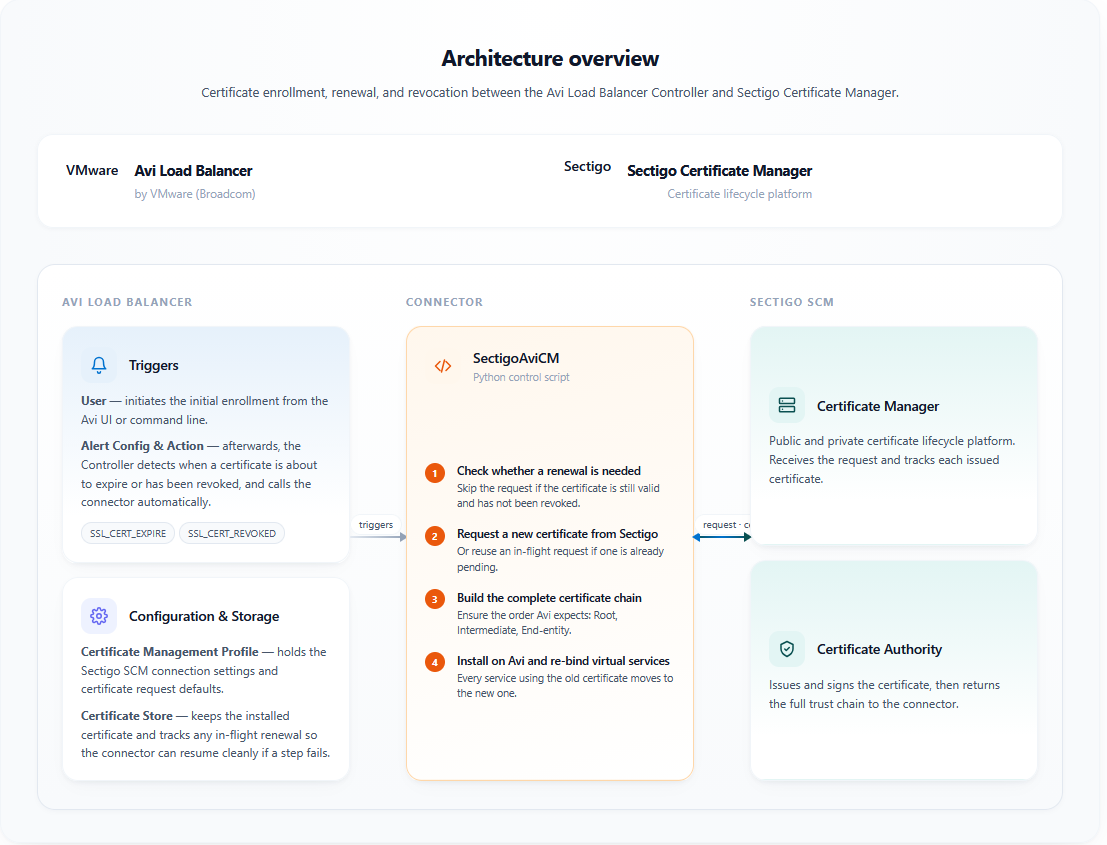
Task: Click the 'request' arrow label
Action: pyautogui.click(x=724, y=525)
